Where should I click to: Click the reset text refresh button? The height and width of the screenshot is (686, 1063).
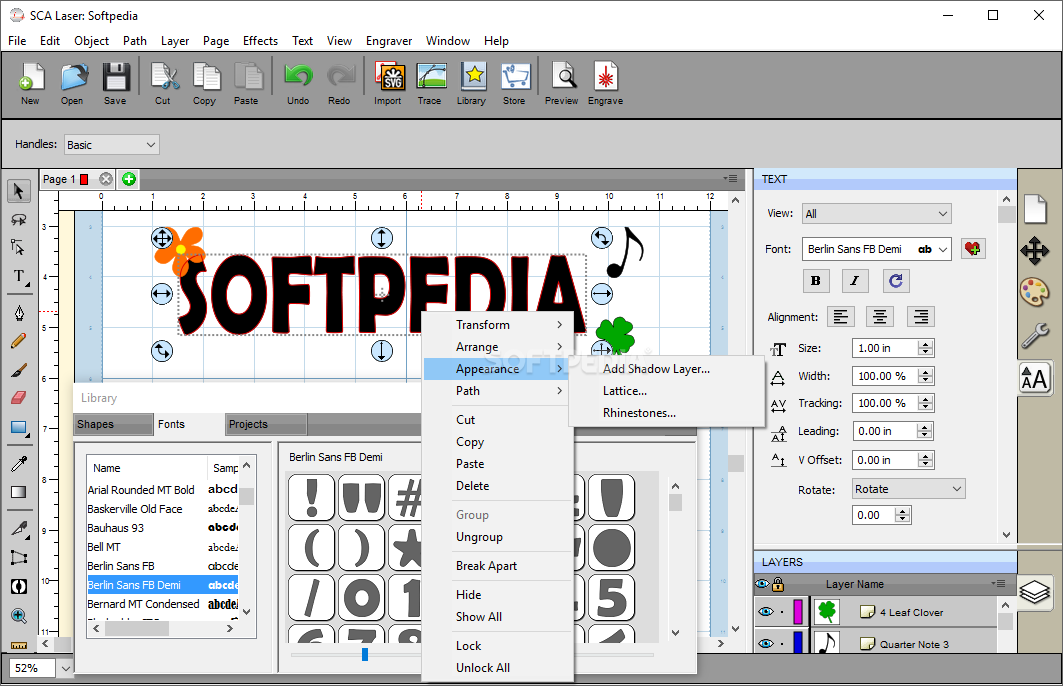[x=896, y=281]
